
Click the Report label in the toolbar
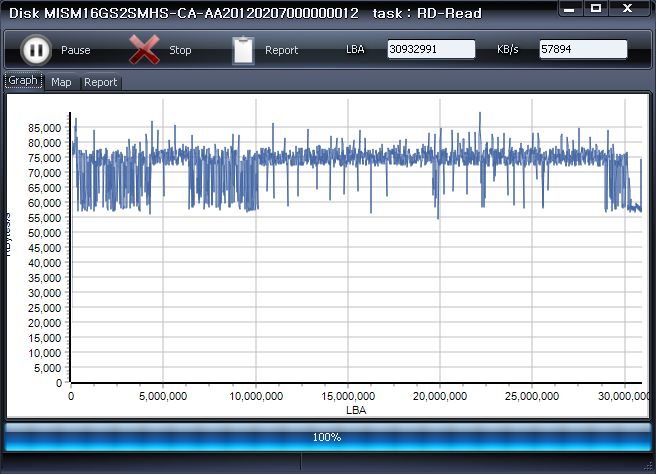(x=281, y=50)
